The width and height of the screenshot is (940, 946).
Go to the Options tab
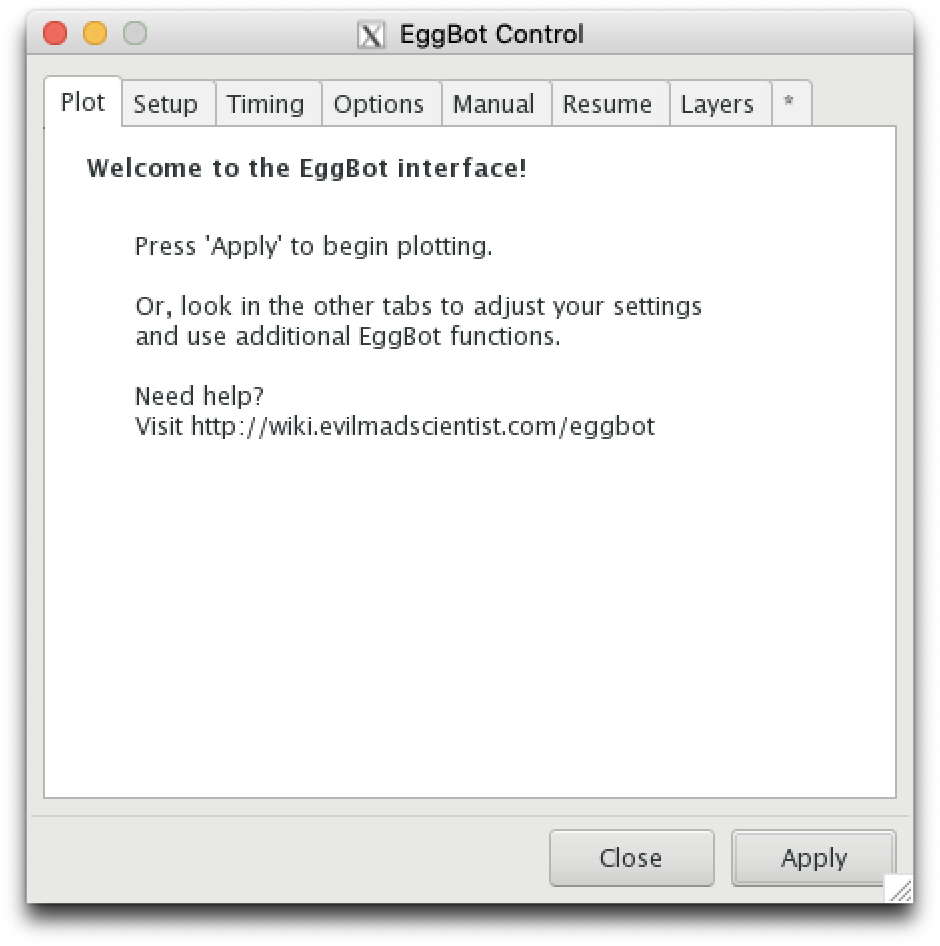click(x=379, y=104)
